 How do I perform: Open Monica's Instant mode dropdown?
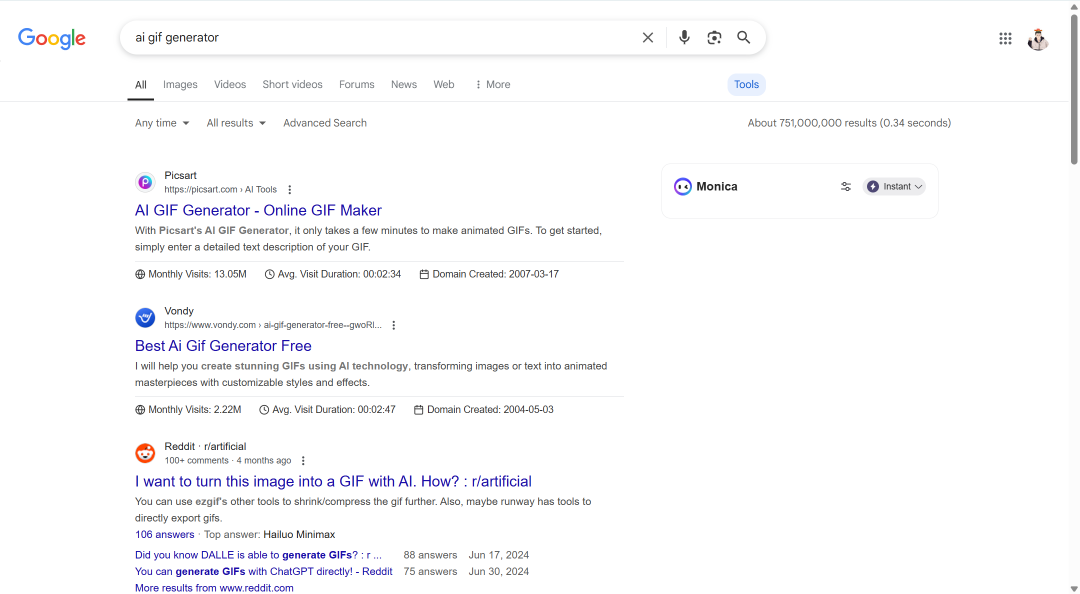pyautogui.click(x=894, y=187)
